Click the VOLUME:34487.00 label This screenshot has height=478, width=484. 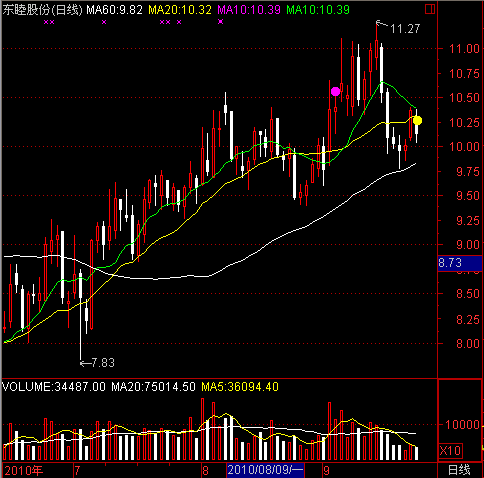click(54, 387)
